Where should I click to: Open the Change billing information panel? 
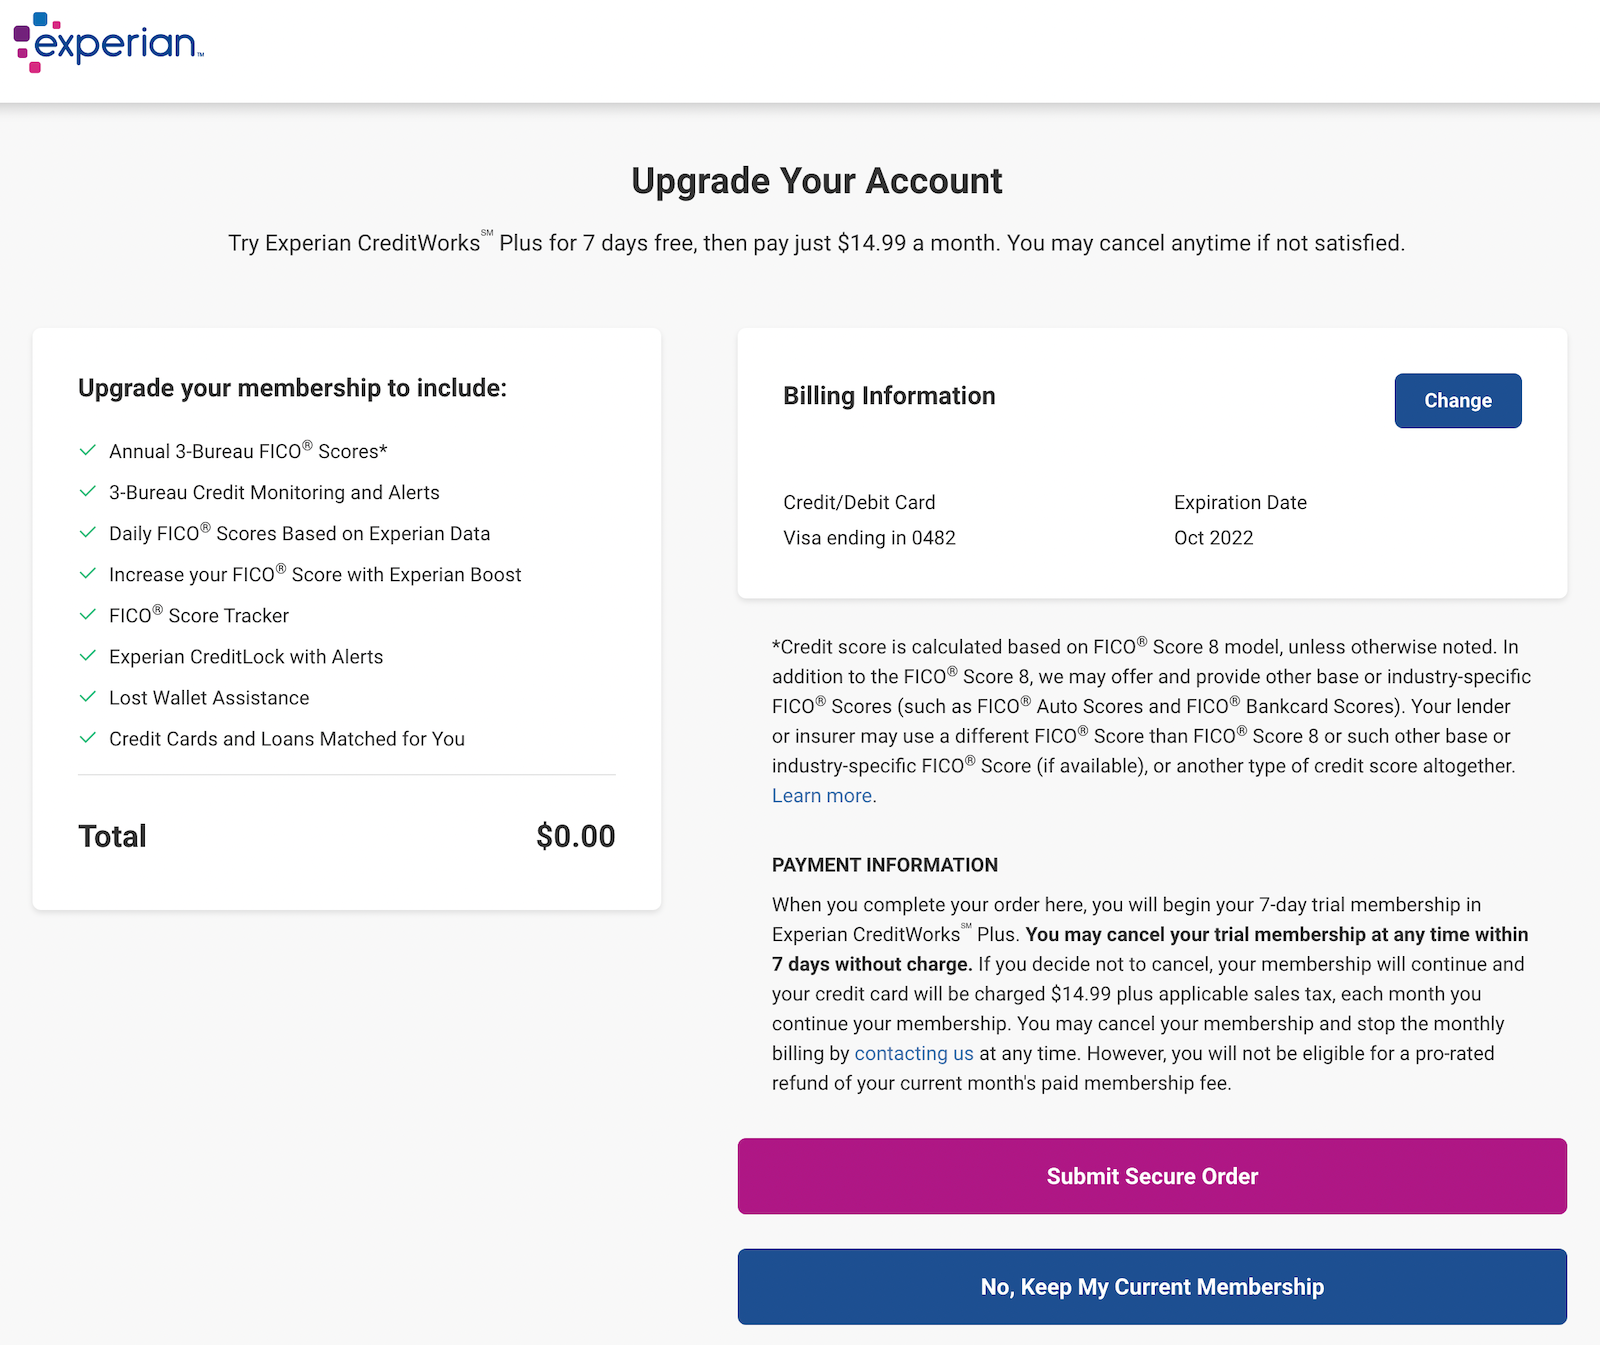pos(1457,400)
